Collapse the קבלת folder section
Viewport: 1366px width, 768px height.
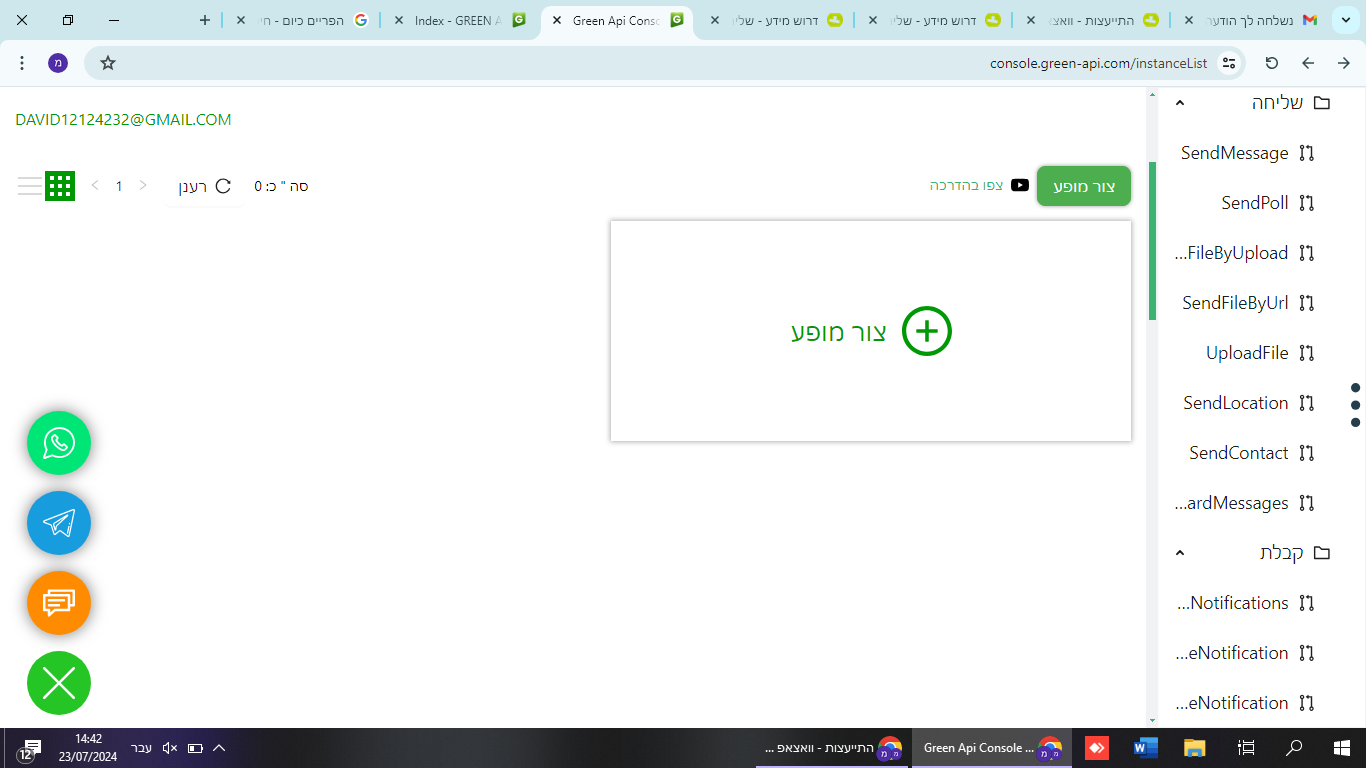tap(1180, 553)
